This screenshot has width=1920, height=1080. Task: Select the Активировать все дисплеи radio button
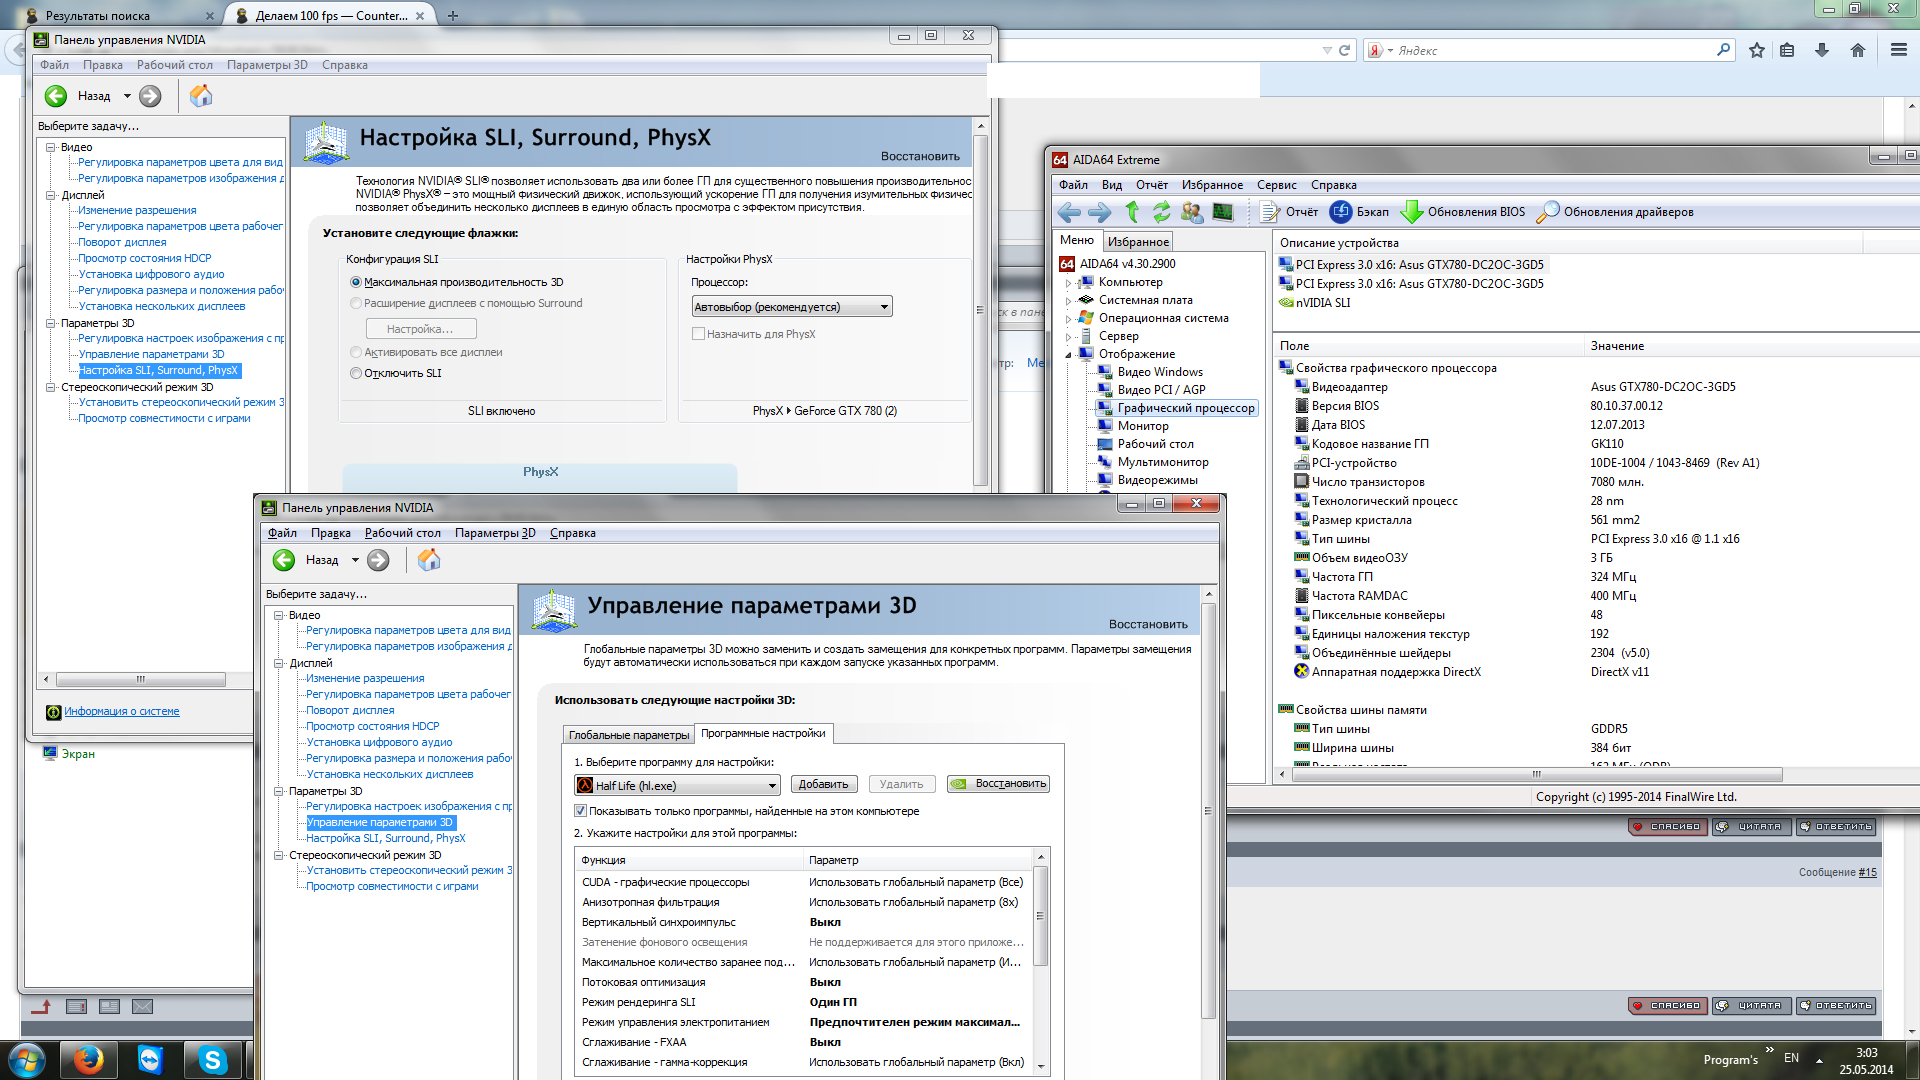click(x=356, y=353)
